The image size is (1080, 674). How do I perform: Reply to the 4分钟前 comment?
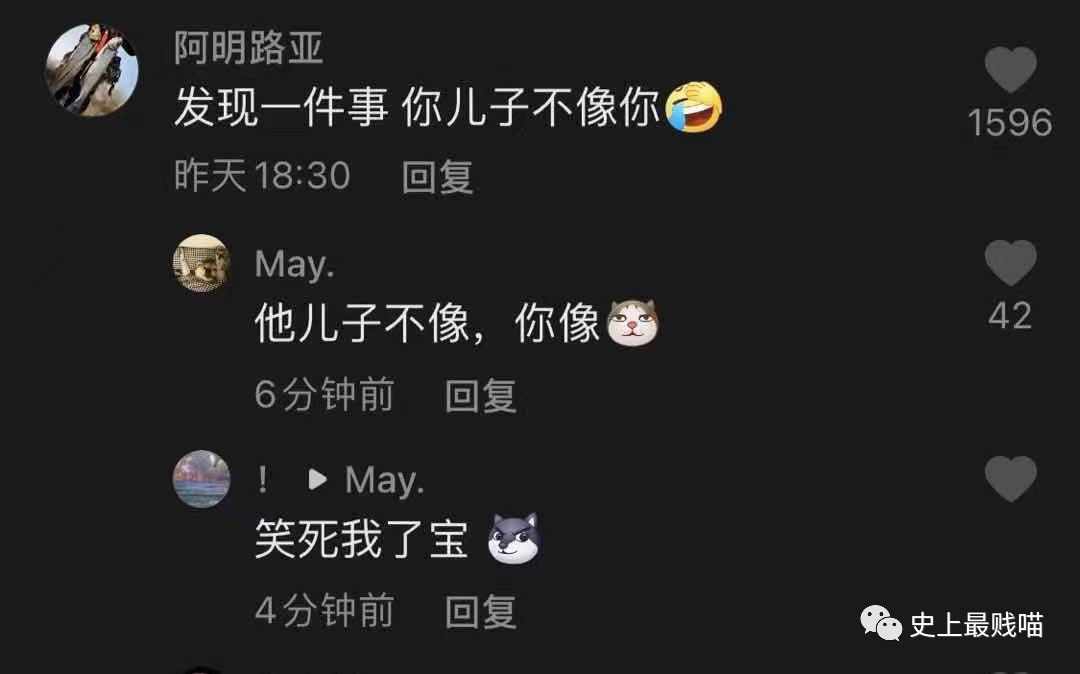481,611
